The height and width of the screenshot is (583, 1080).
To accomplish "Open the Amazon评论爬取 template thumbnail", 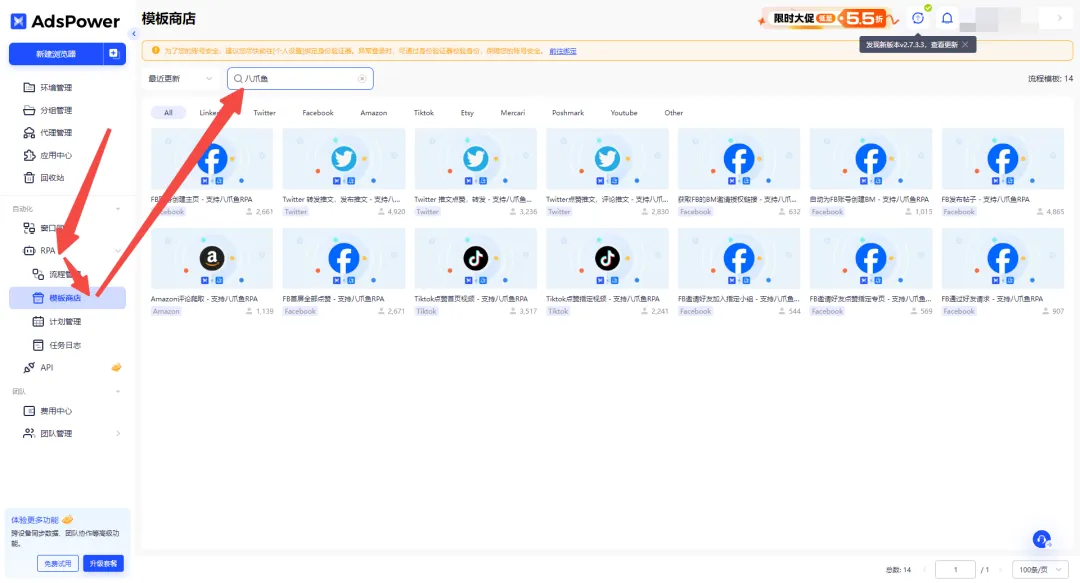I will pyautogui.click(x=212, y=259).
